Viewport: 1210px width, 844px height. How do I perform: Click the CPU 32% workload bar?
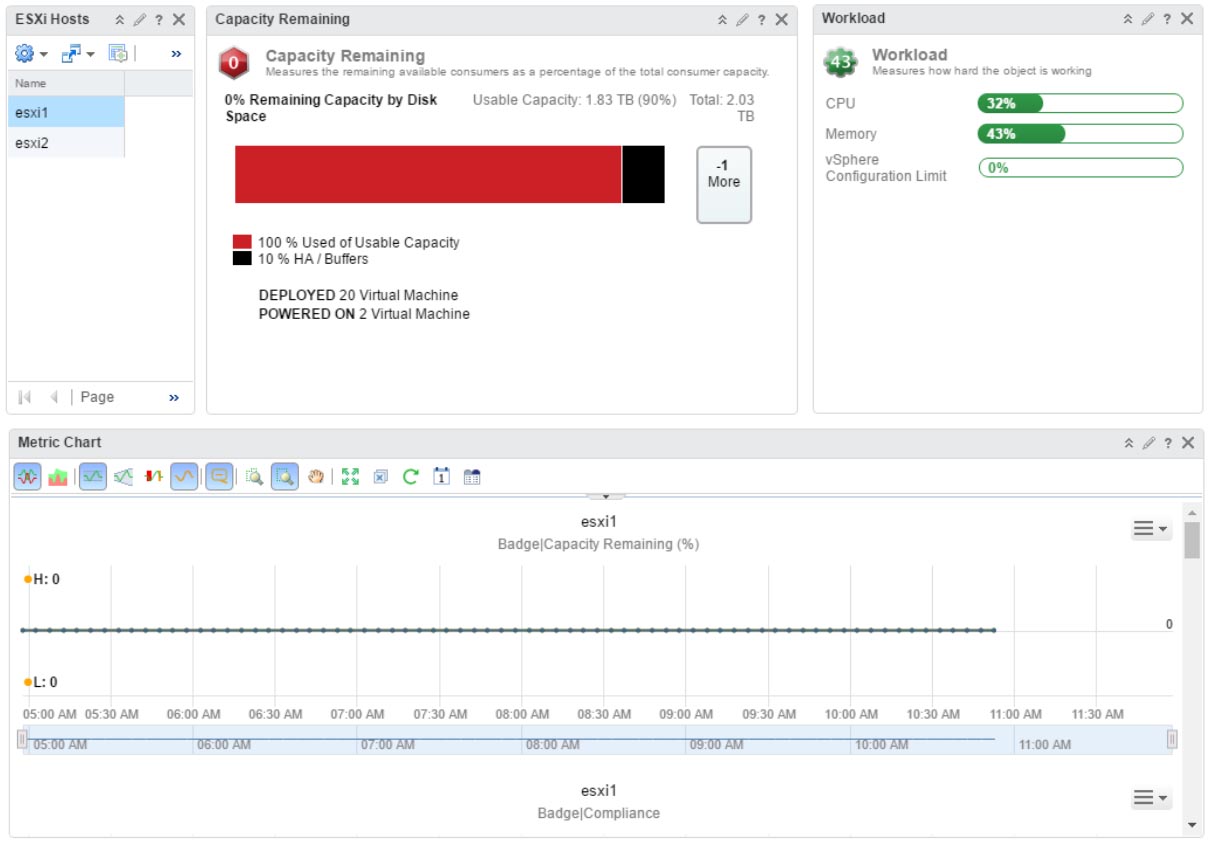click(1080, 104)
